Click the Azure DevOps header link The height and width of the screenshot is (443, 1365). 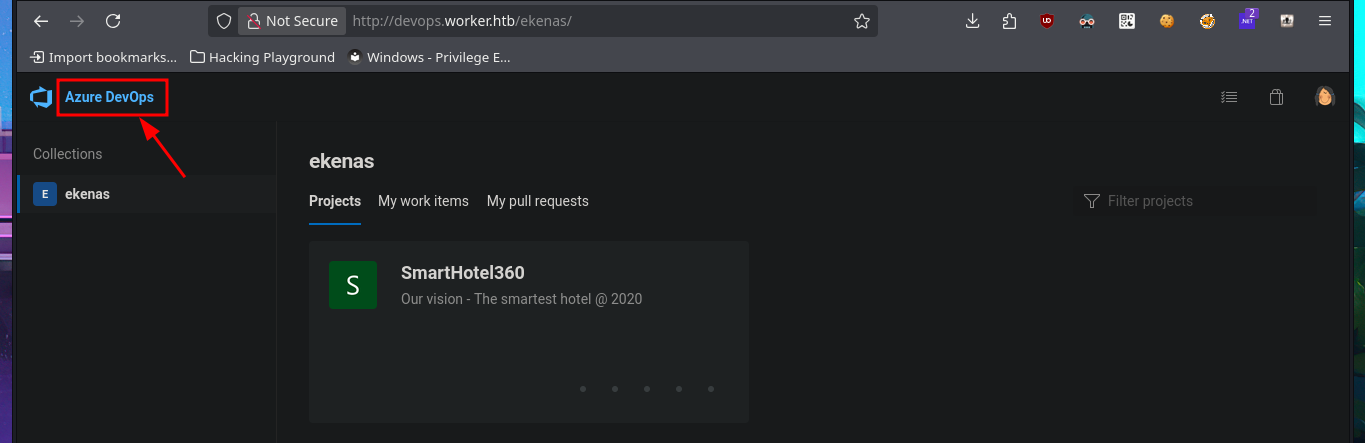[x=109, y=97]
